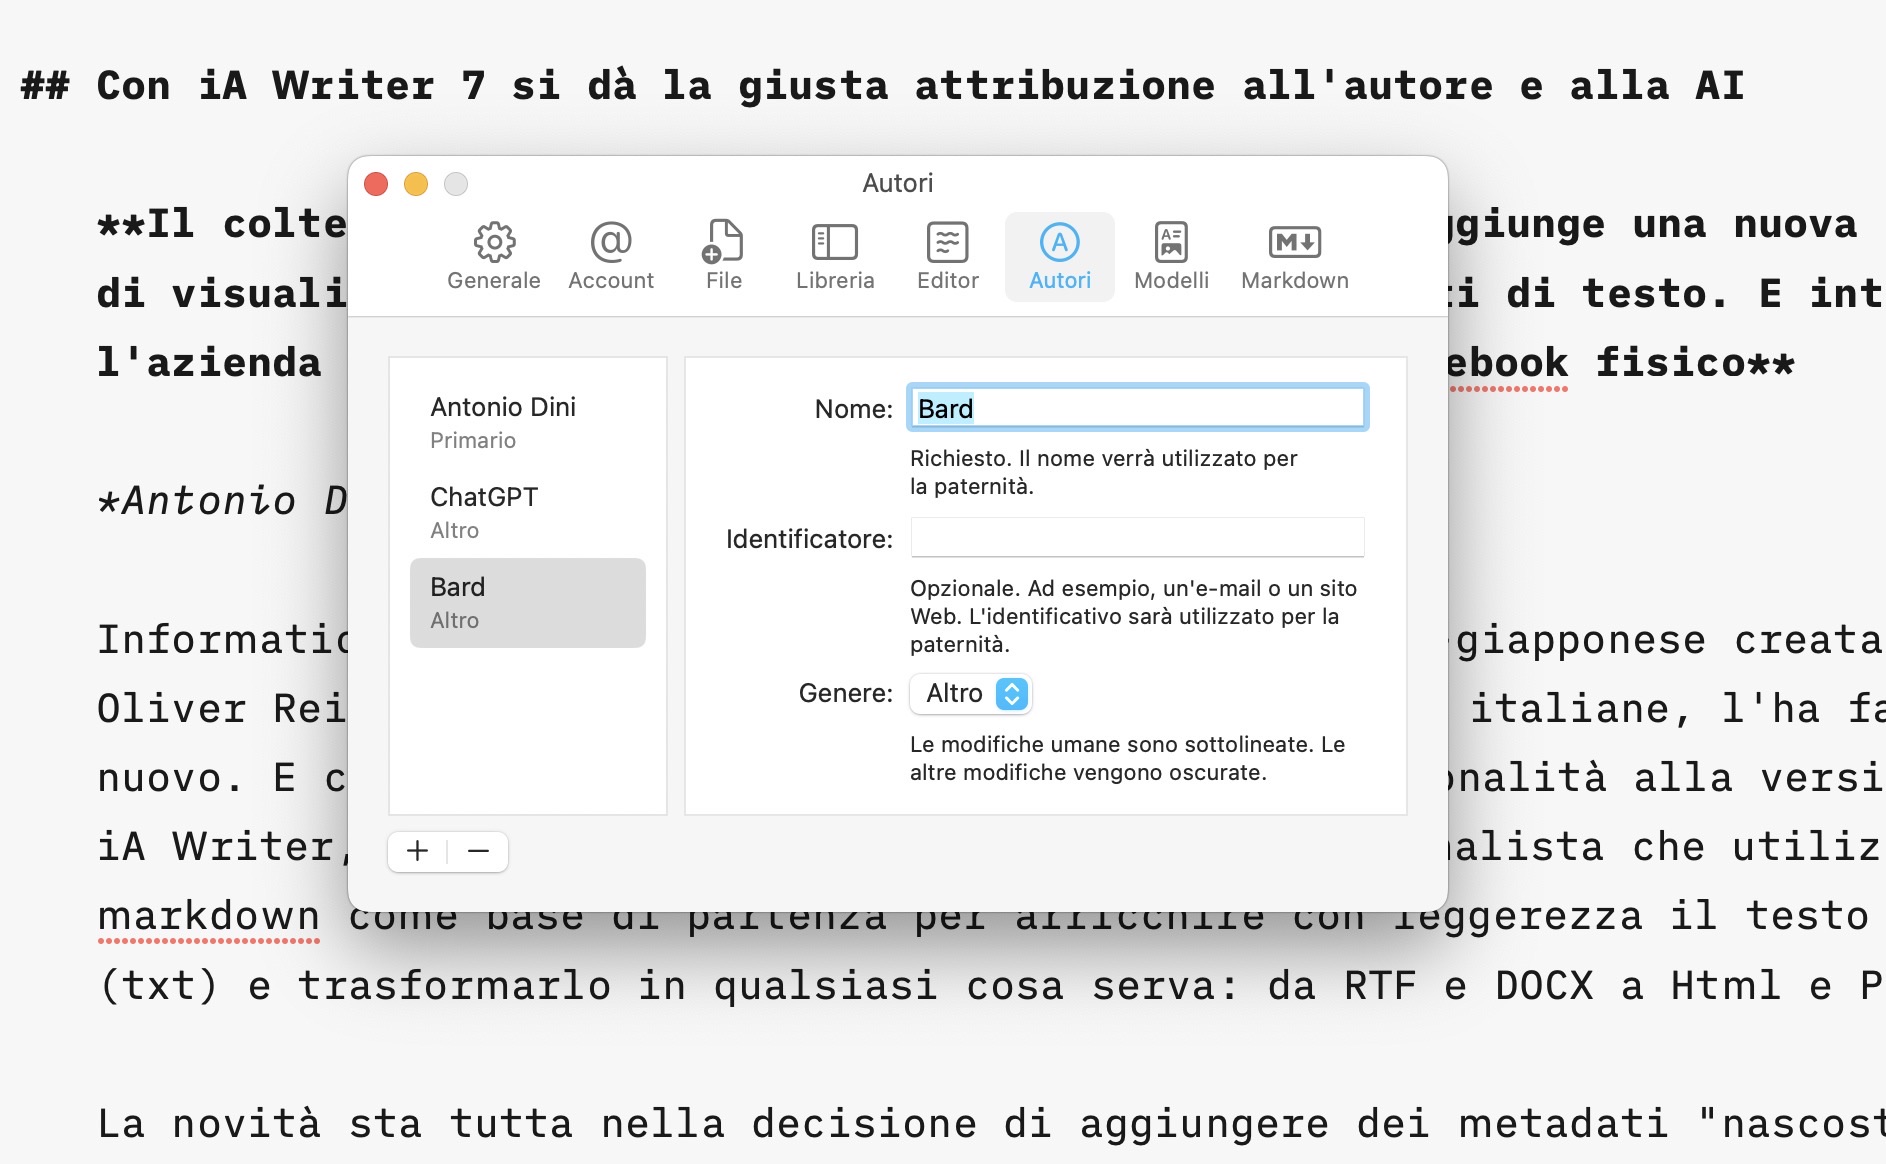The height and width of the screenshot is (1164, 1886).
Task: Close the Autori preferences window
Action: [376, 184]
